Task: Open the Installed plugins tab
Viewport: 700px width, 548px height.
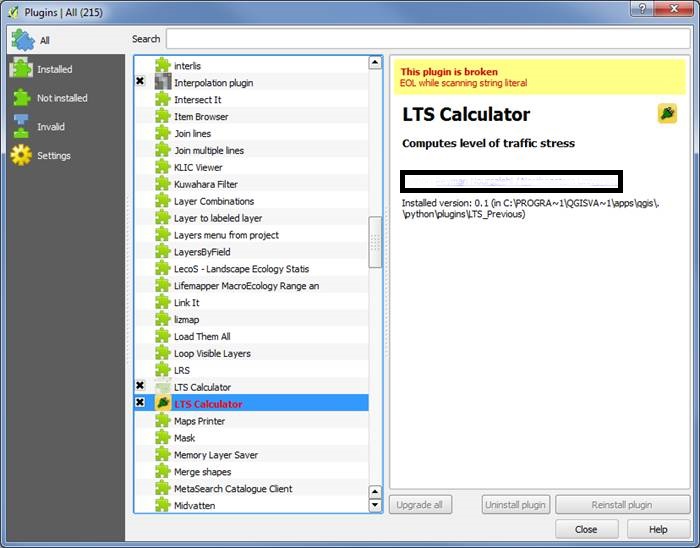Action: point(67,69)
